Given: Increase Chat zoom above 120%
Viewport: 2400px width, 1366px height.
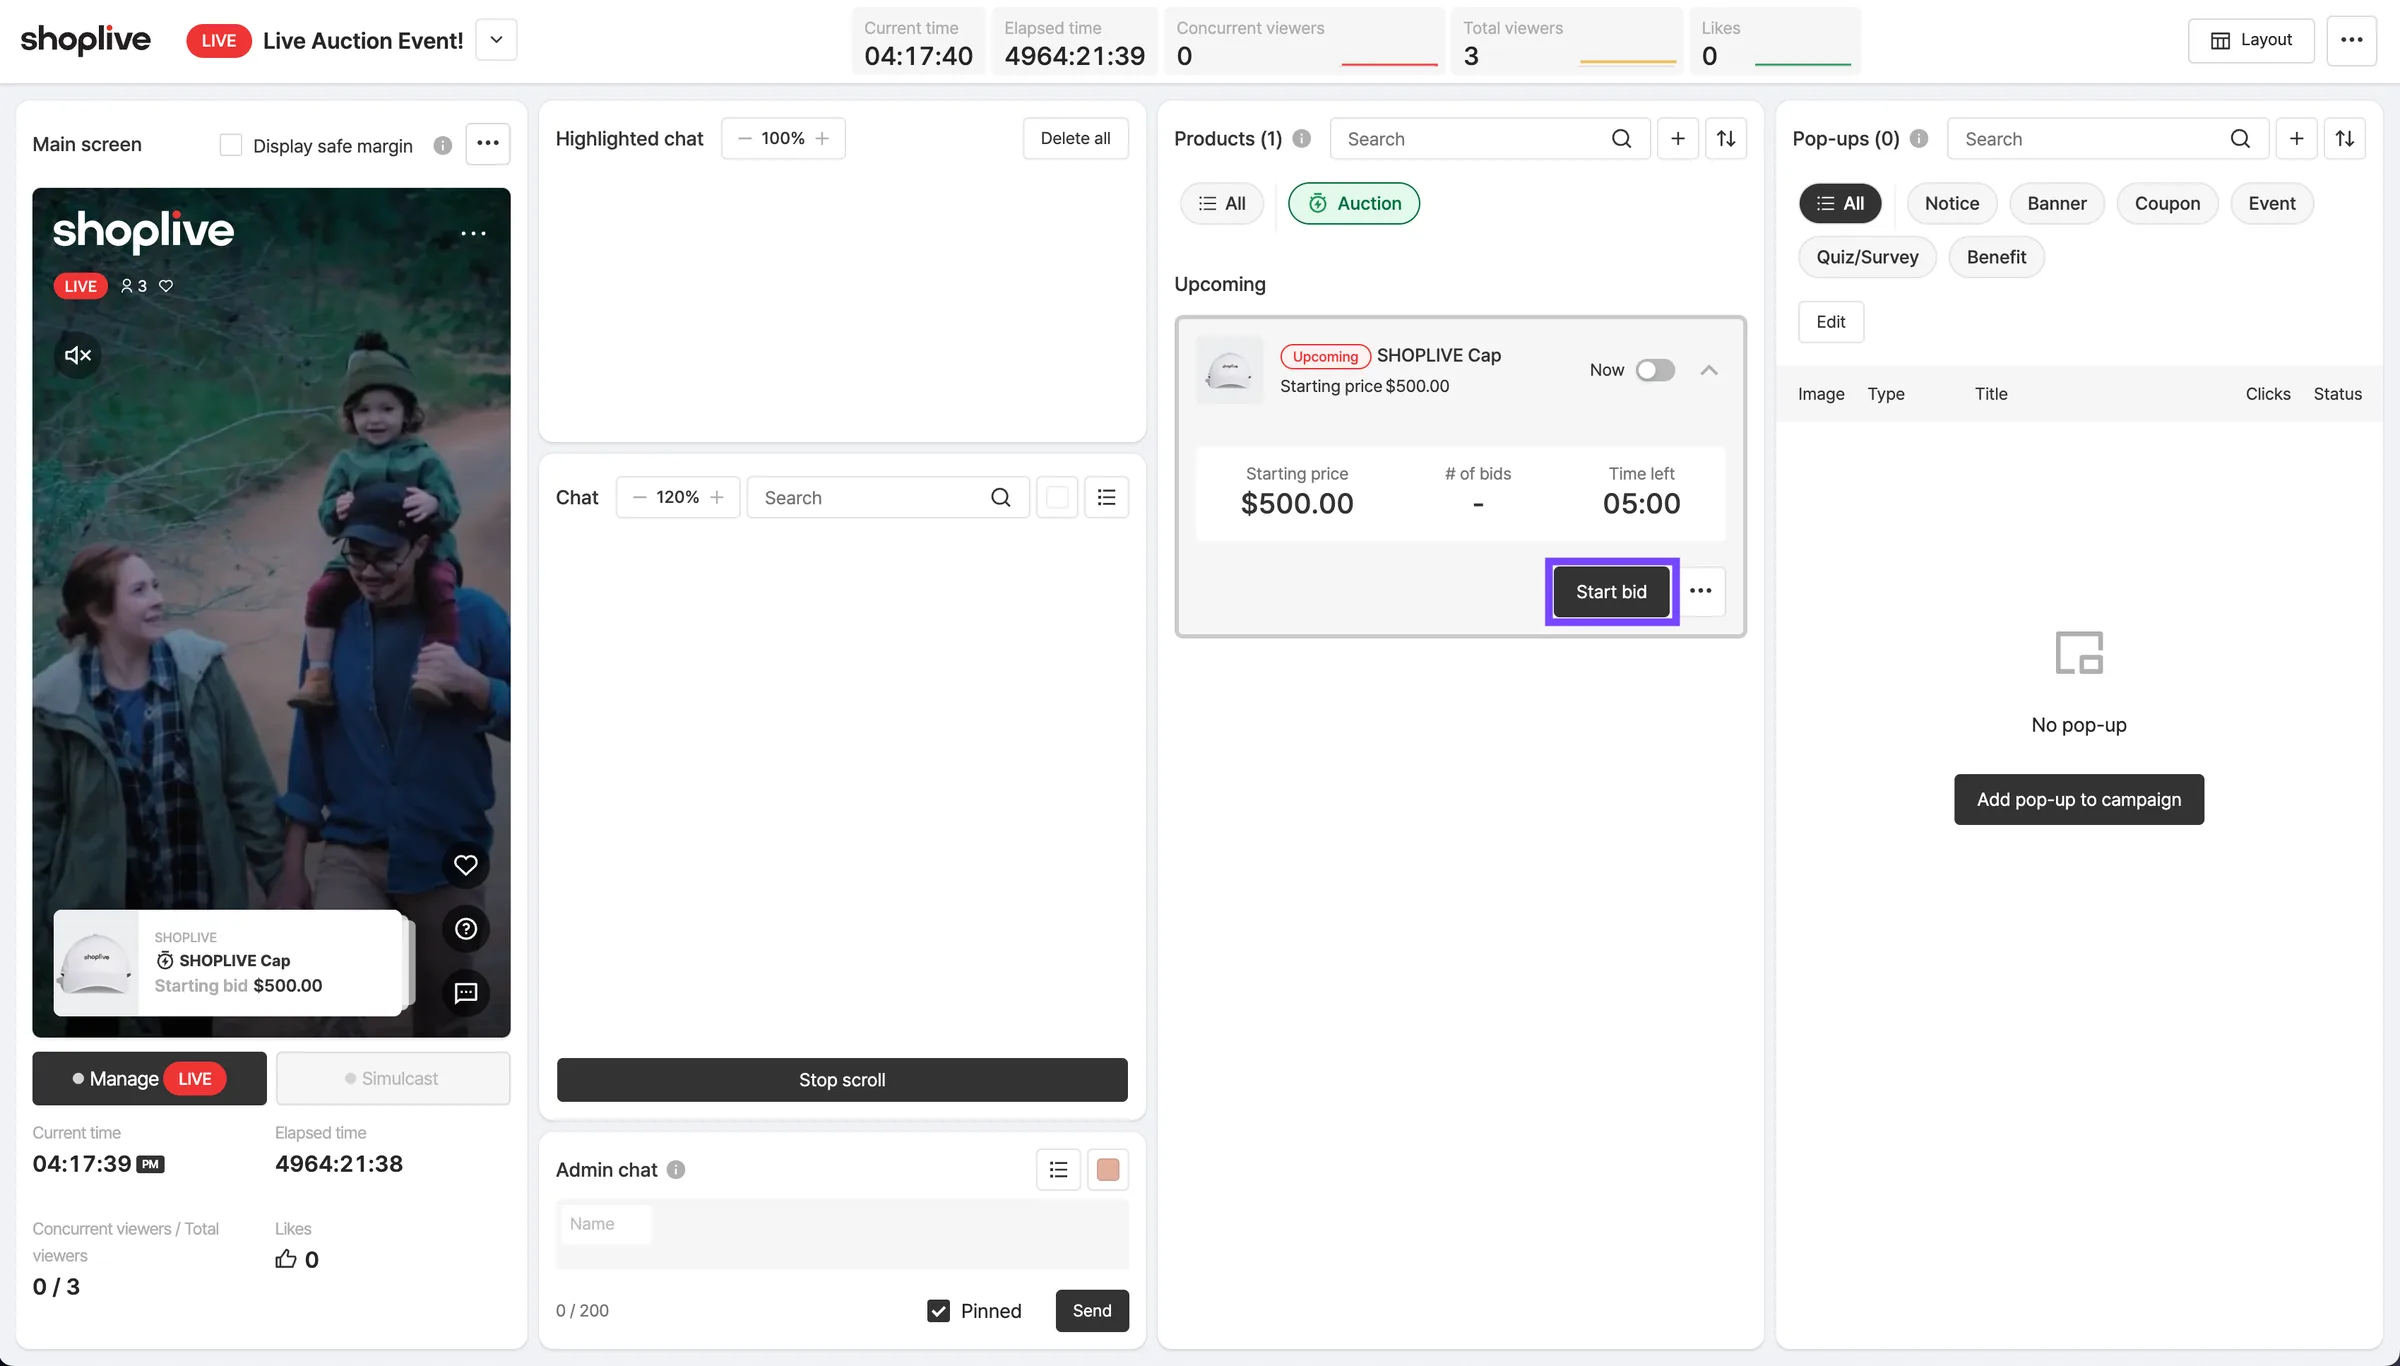Looking at the screenshot, I should (717, 497).
